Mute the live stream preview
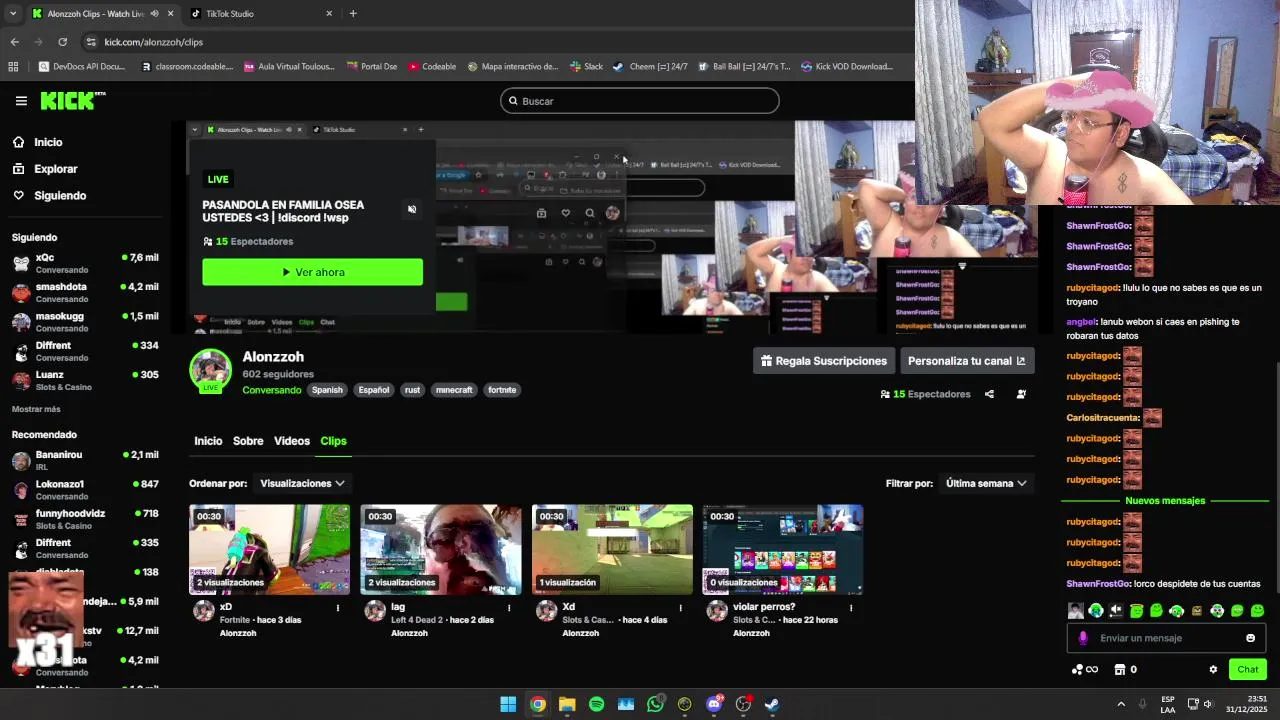The image size is (1280, 720). pos(412,209)
